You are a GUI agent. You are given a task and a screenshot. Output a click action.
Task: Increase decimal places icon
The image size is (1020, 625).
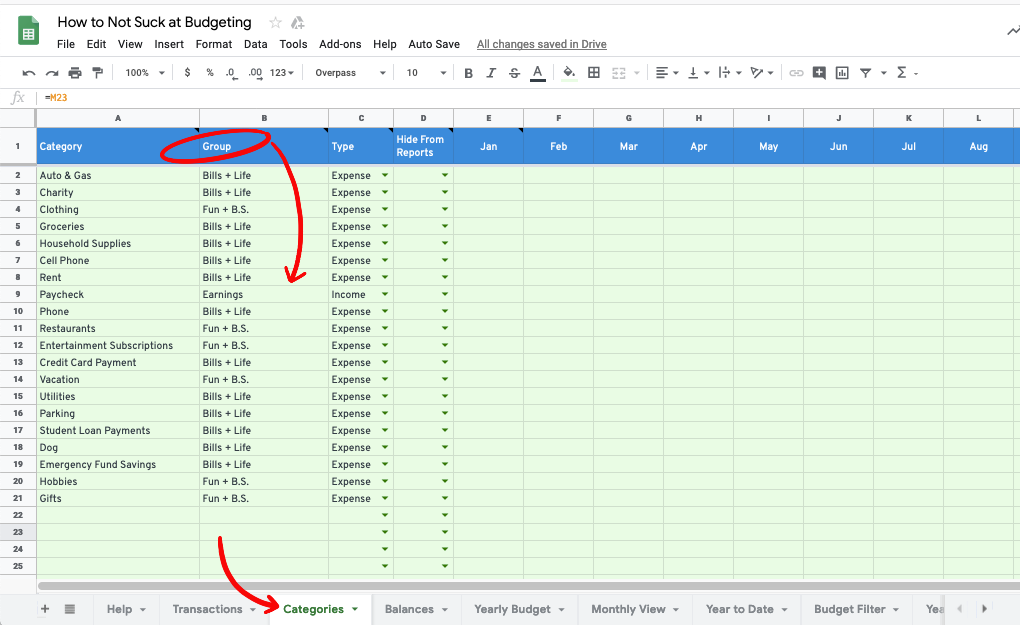(x=255, y=73)
